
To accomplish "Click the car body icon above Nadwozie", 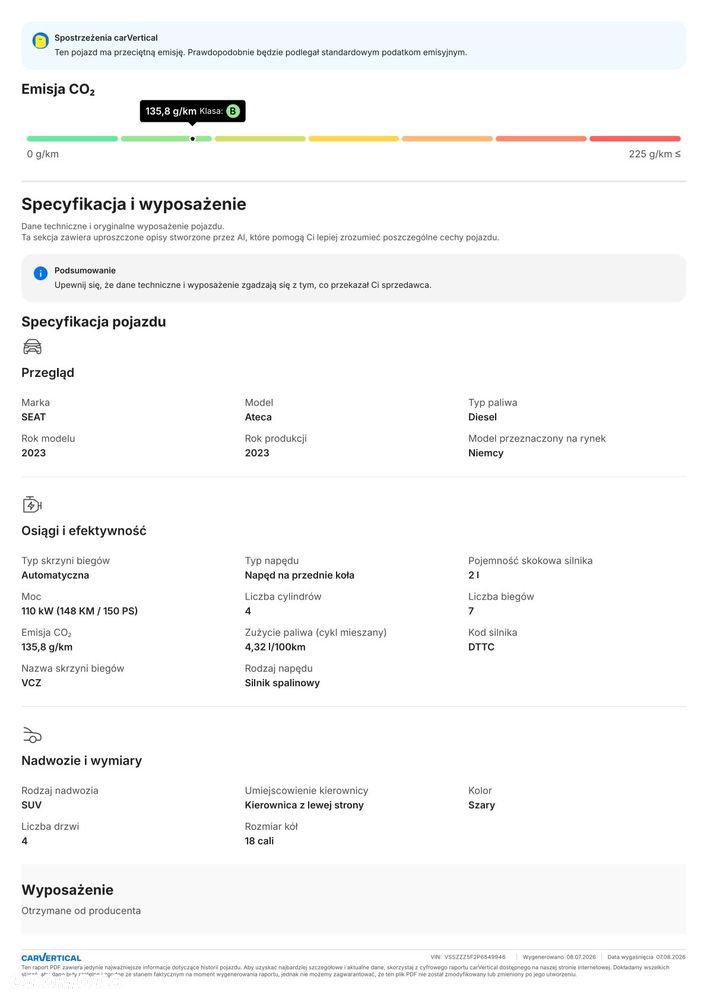I will 32,735.
